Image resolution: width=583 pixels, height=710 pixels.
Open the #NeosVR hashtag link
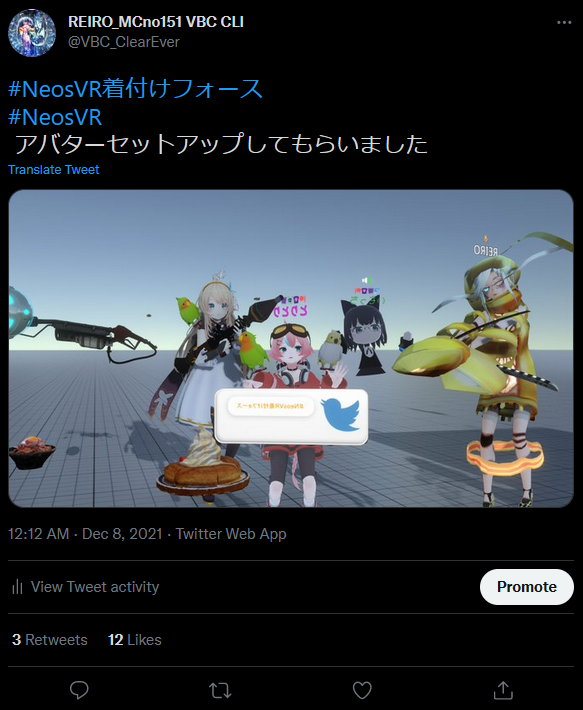click(x=55, y=117)
